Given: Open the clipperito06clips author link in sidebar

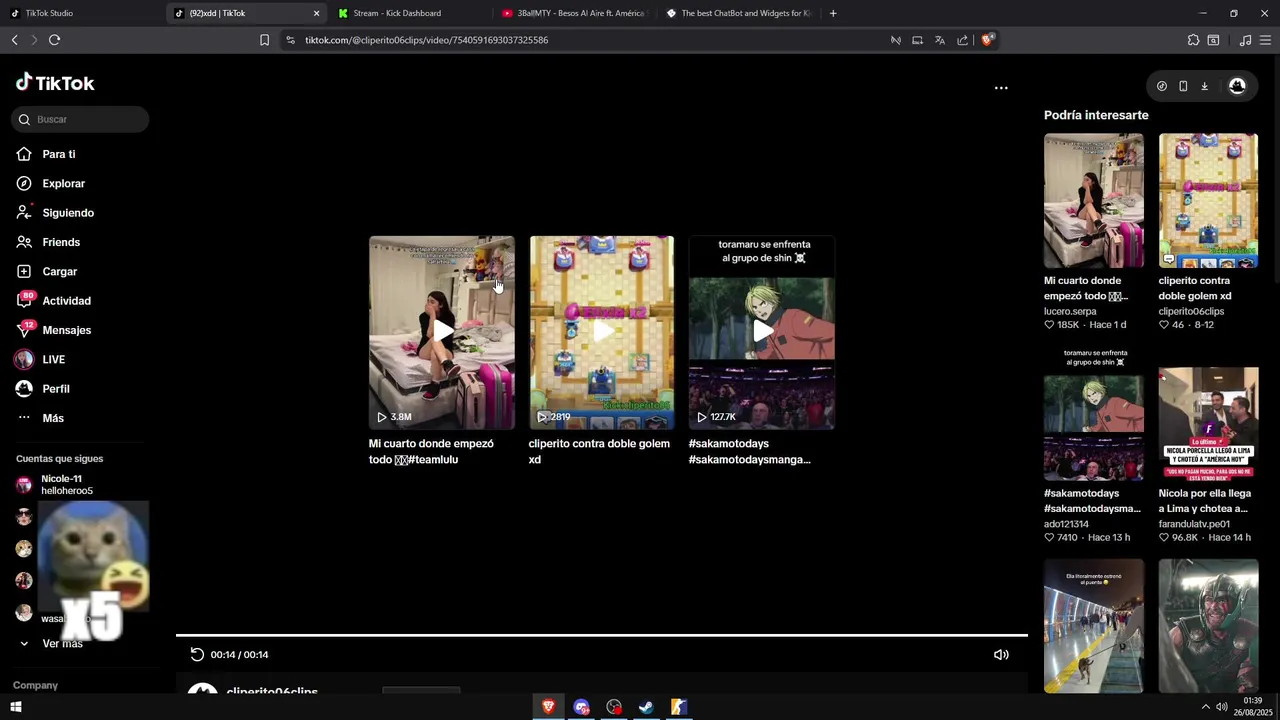Looking at the screenshot, I should tap(1191, 311).
